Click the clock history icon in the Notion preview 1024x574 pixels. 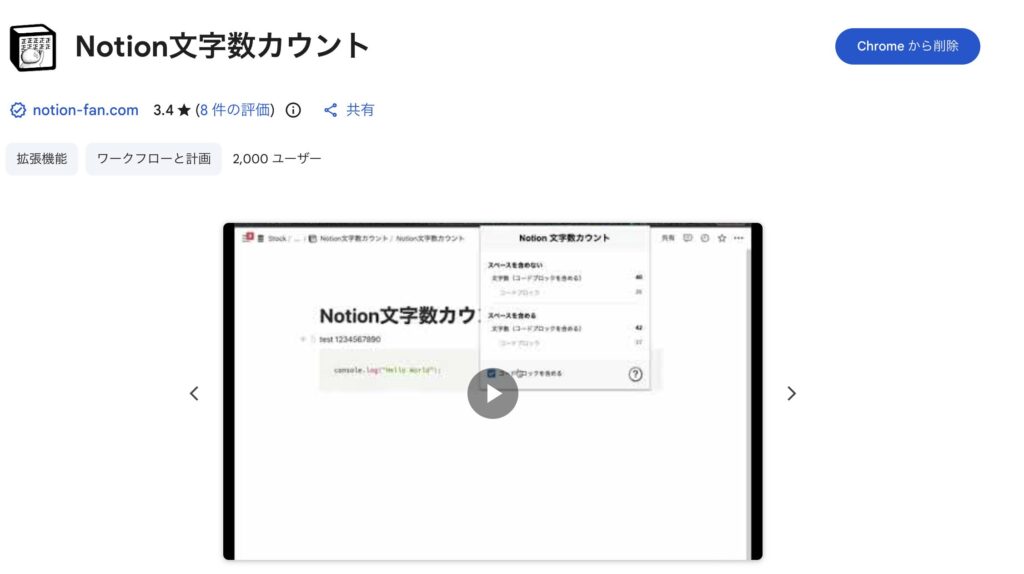pyautogui.click(x=705, y=238)
